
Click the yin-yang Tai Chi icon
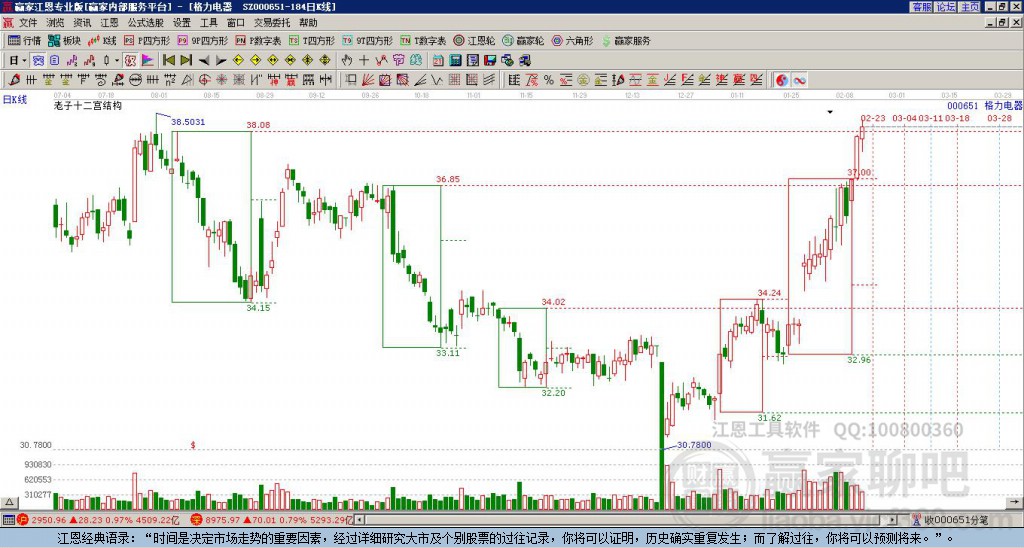782,80
